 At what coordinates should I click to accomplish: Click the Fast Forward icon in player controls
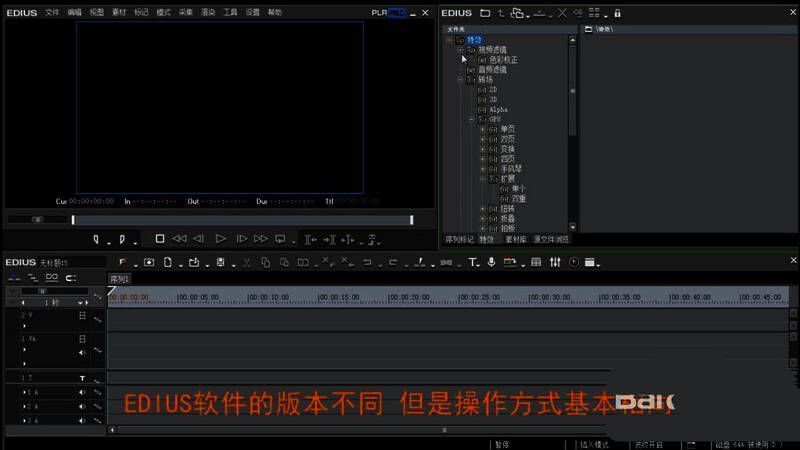click(x=261, y=239)
